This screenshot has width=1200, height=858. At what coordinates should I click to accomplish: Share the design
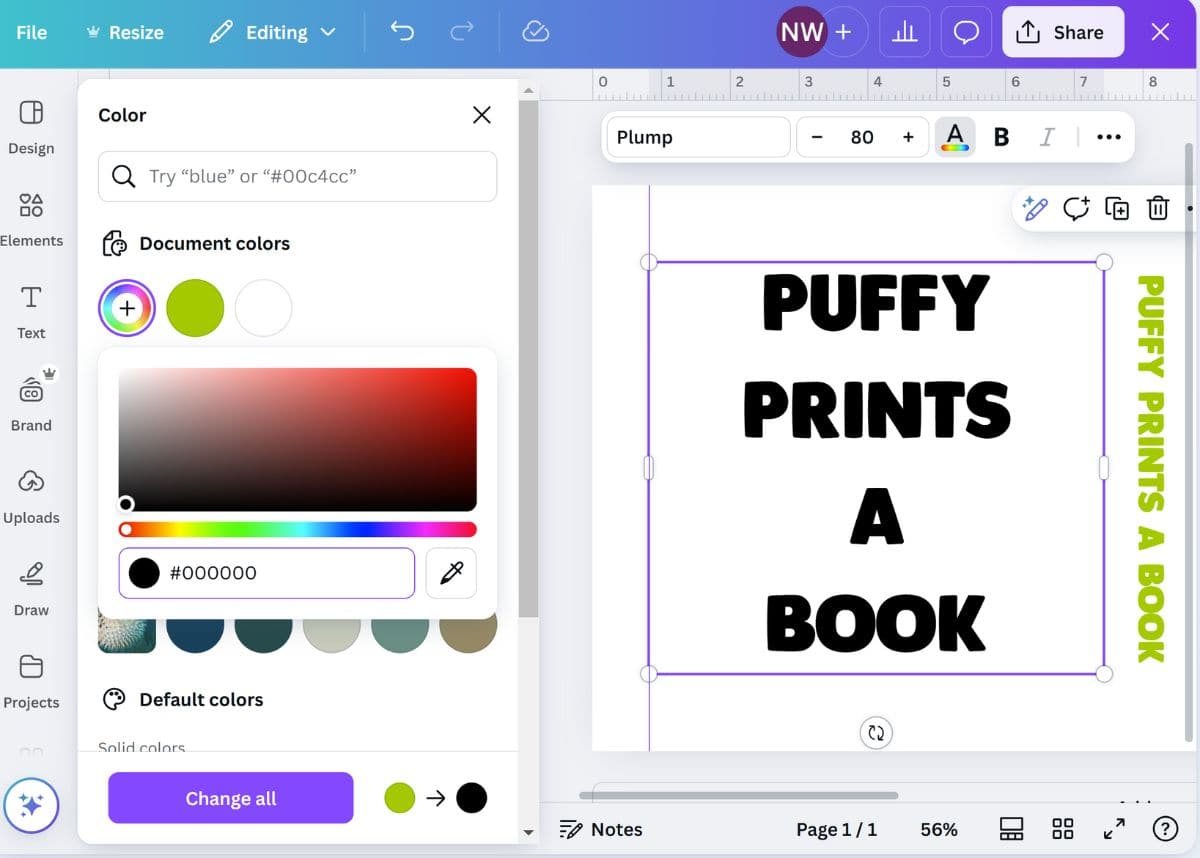pos(1063,32)
